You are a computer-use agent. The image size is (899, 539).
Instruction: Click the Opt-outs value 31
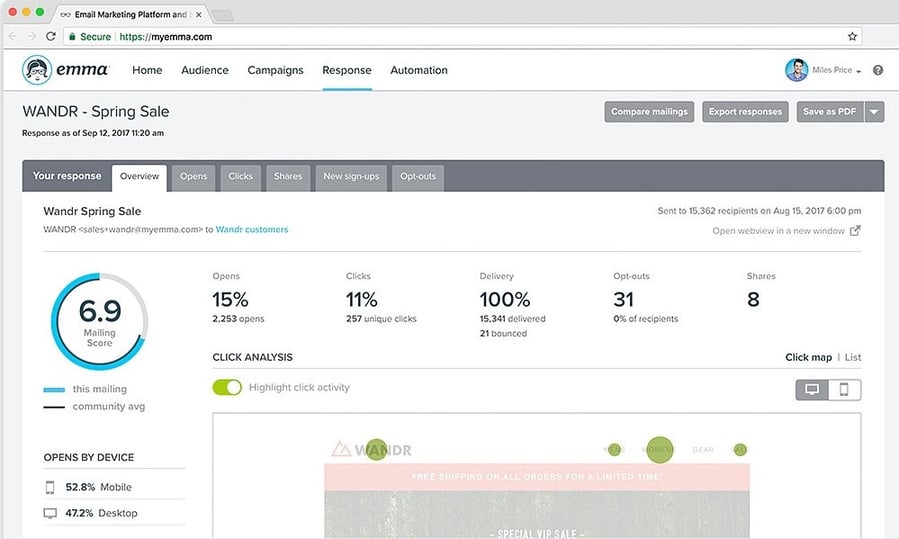click(x=623, y=299)
